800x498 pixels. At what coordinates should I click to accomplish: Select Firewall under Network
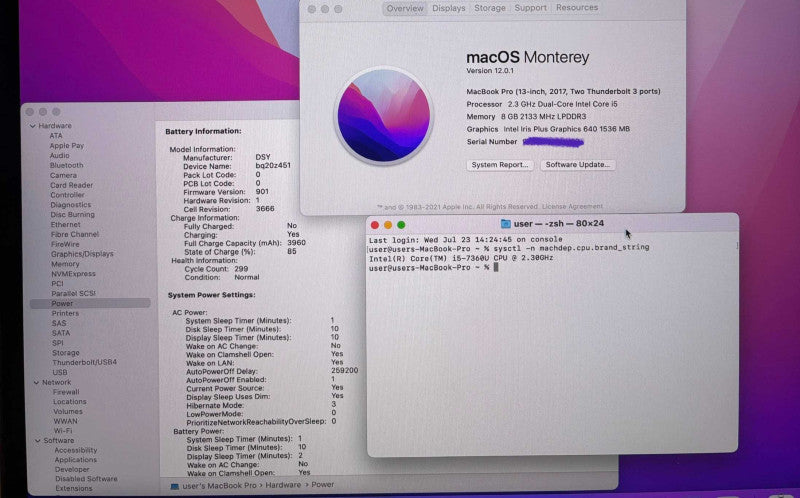coord(66,392)
